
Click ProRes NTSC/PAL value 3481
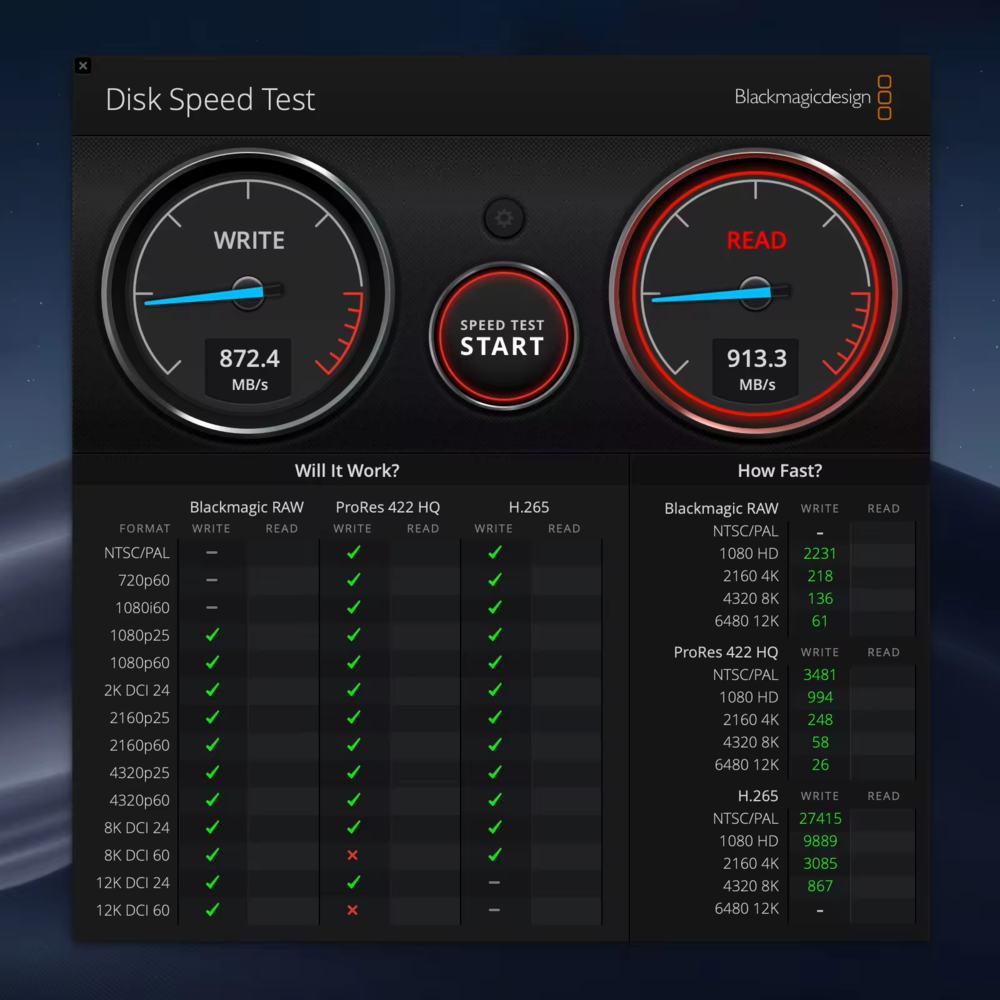(820, 675)
